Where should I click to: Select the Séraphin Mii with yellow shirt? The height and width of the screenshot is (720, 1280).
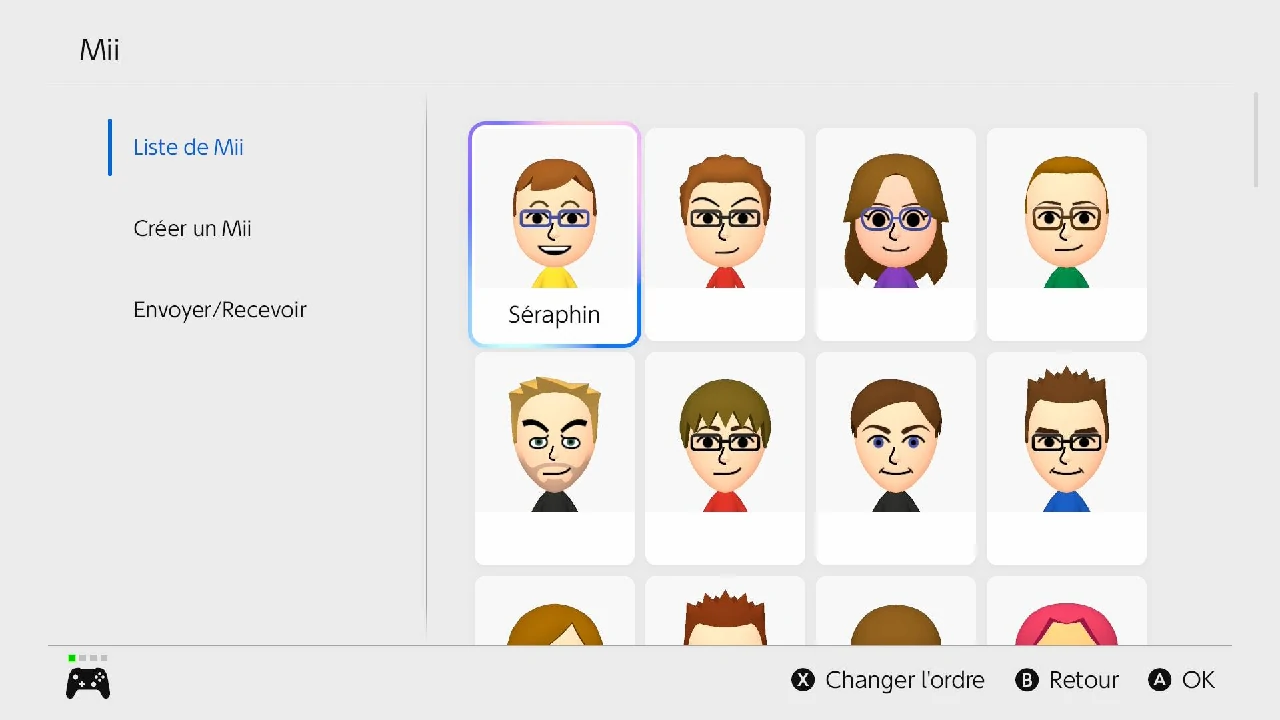click(554, 234)
